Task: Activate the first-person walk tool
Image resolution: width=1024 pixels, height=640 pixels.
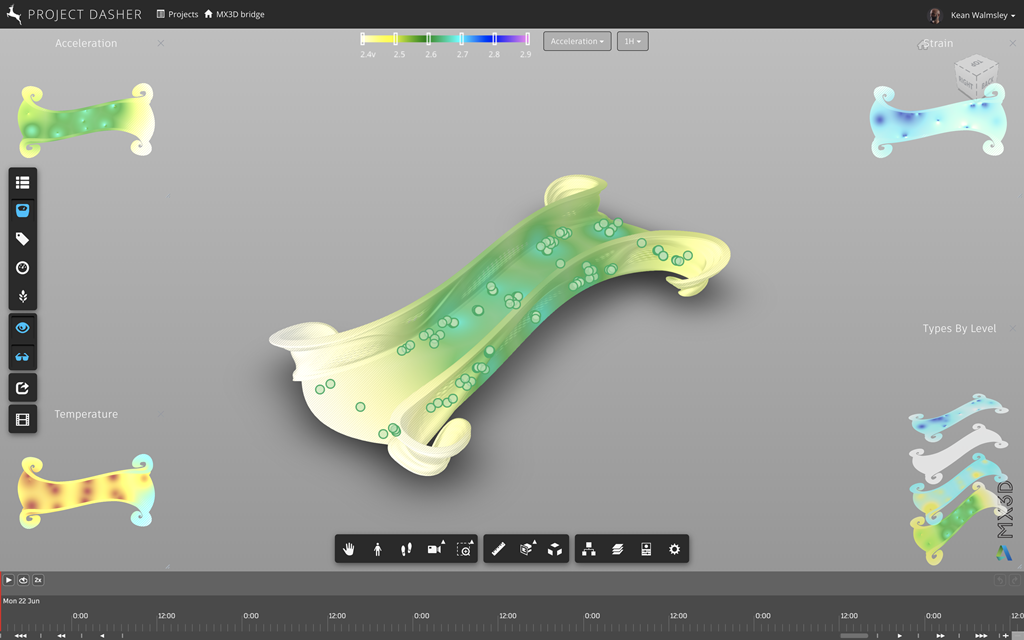Action: 378,549
